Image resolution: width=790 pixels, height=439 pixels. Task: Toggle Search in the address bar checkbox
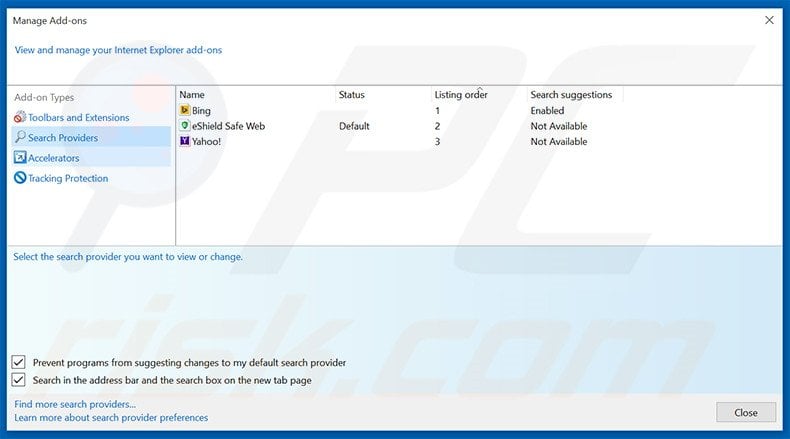click(19, 380)
